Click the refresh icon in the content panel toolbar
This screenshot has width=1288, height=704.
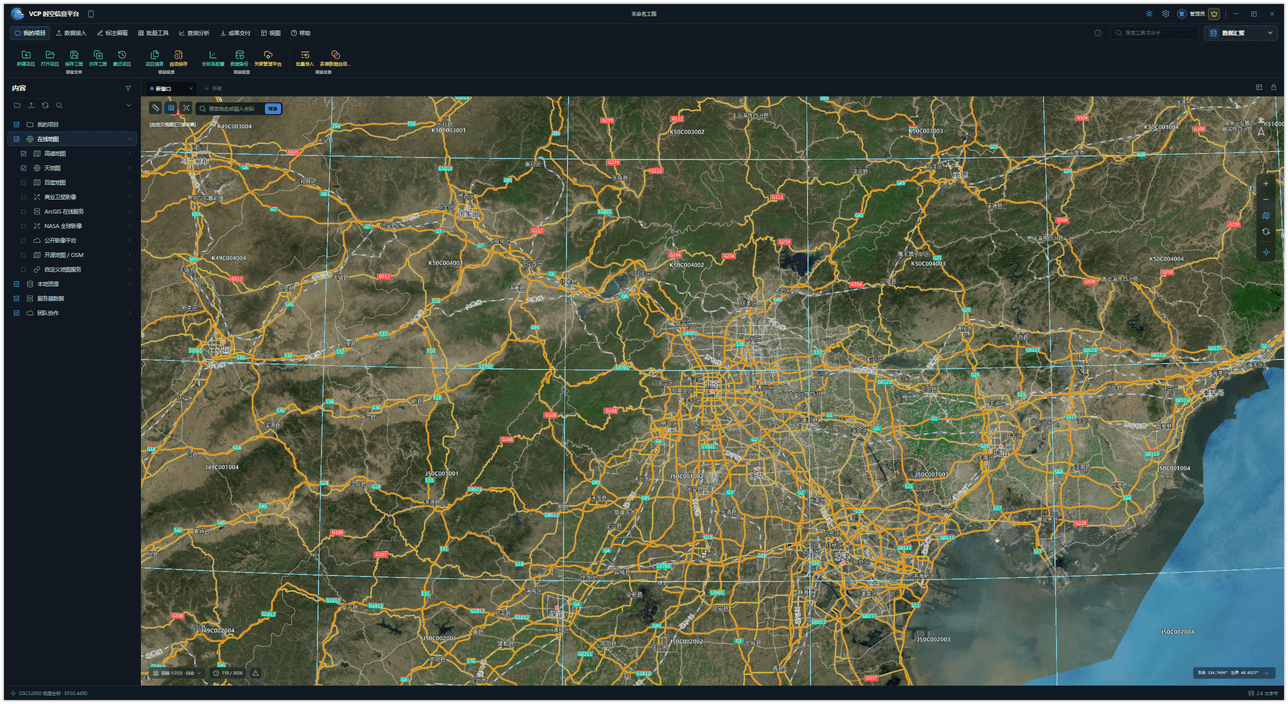click(45, 105)
